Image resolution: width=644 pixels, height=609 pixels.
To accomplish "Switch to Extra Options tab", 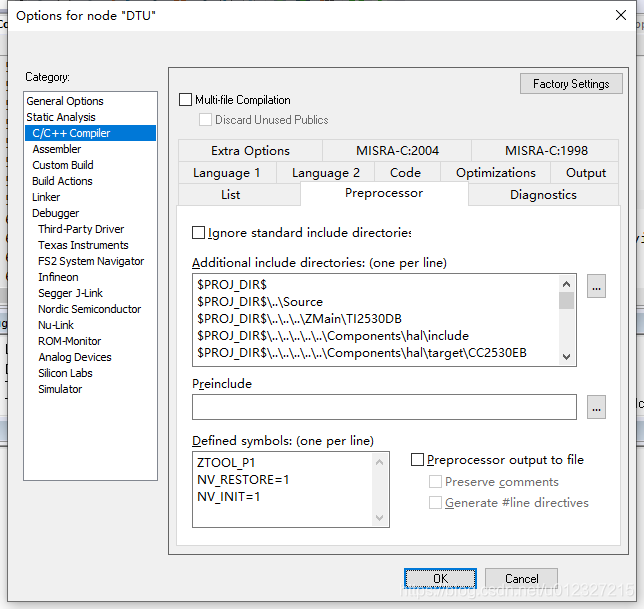I will tap(250, 151).
